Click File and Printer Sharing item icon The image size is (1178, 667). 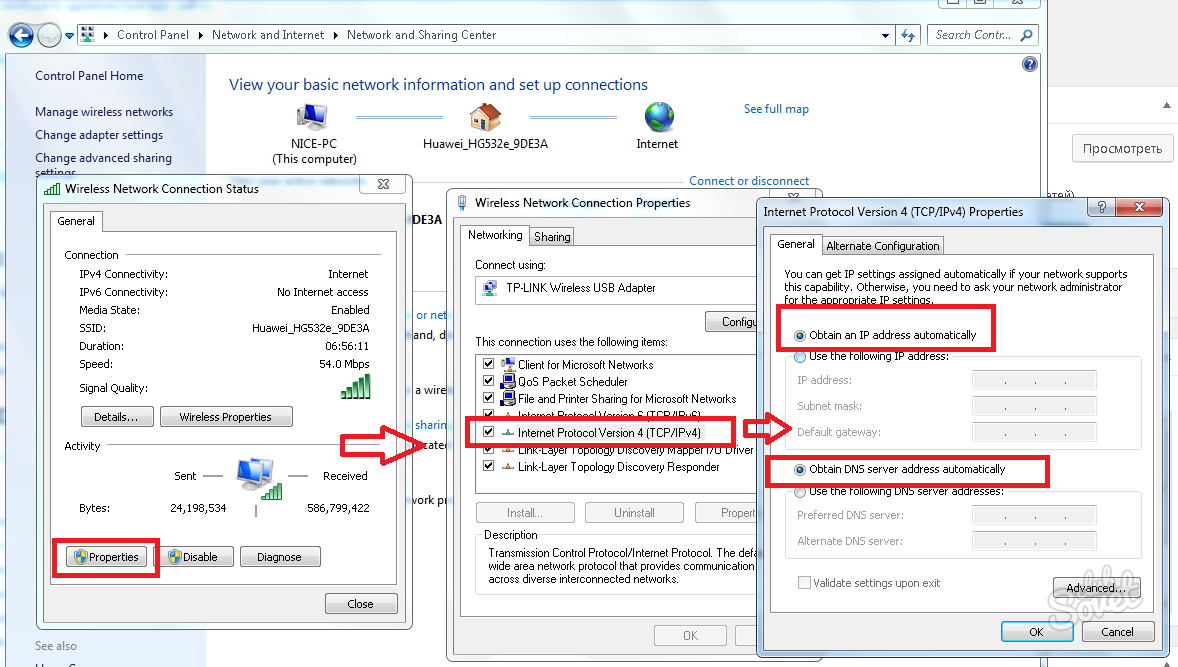(x=508, y=398)
